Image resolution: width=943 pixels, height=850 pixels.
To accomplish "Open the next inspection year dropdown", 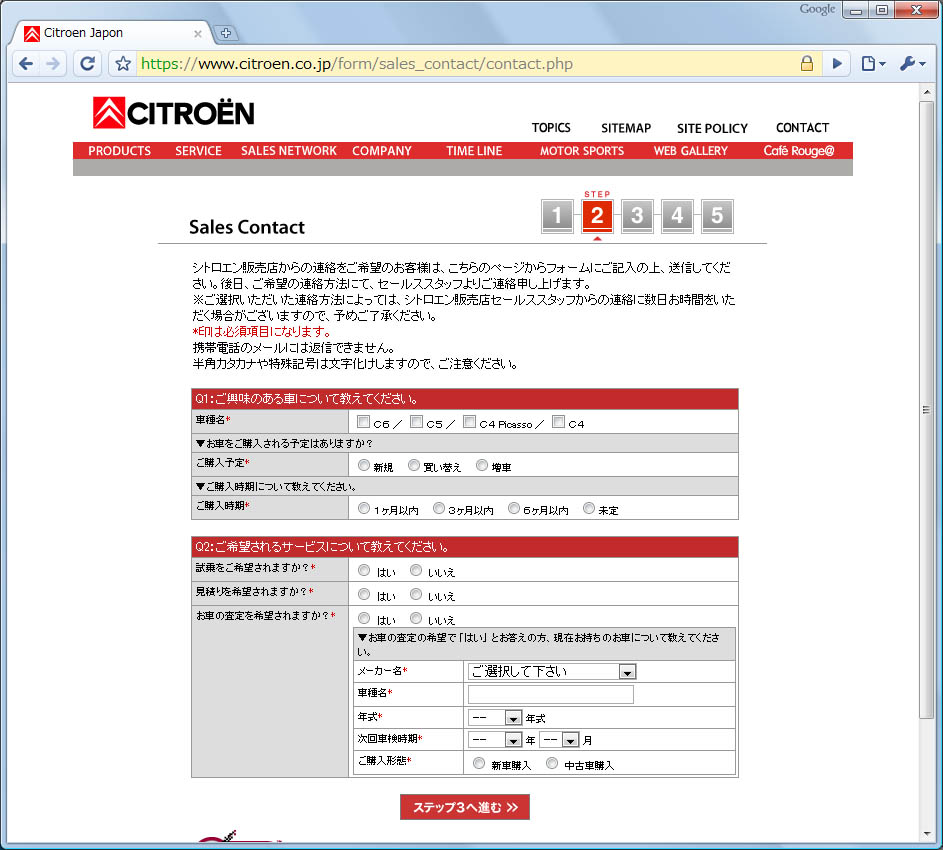I will point(494,739).
